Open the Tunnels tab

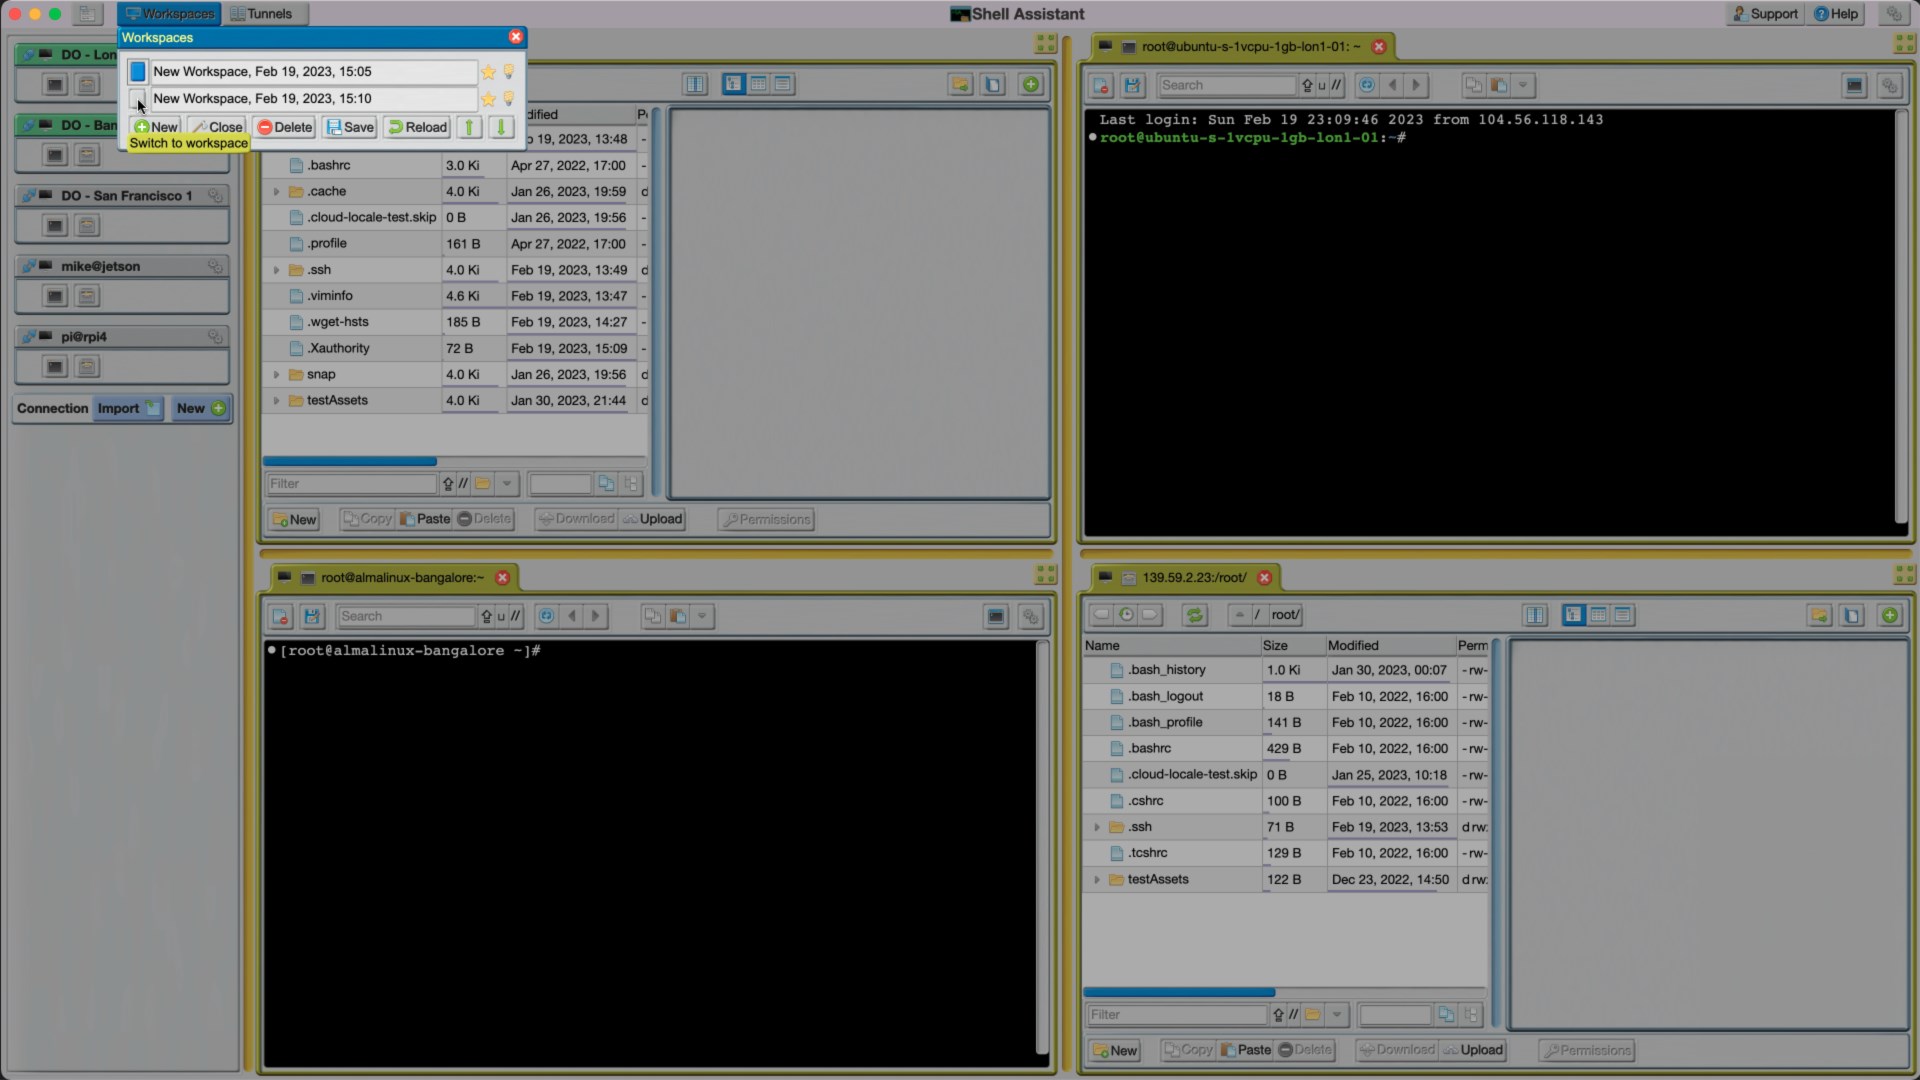262,14
